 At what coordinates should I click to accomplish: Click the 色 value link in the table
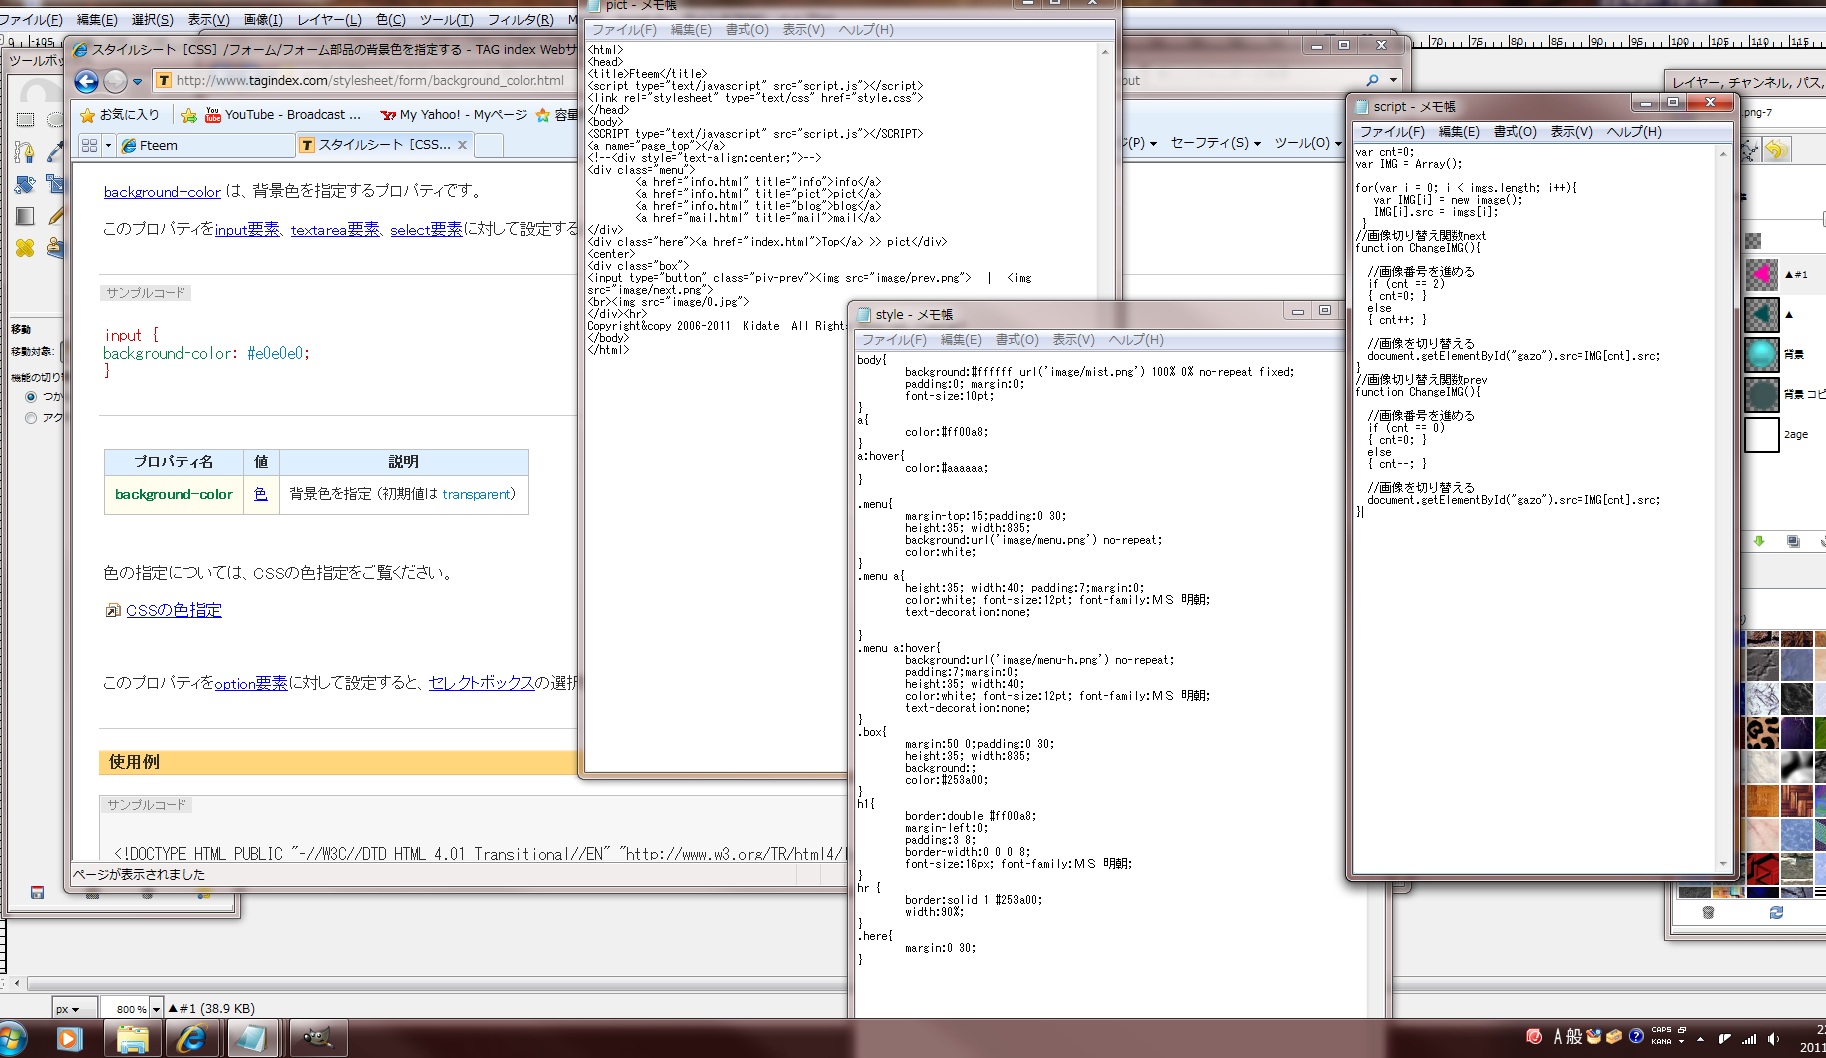click(261, 494)
